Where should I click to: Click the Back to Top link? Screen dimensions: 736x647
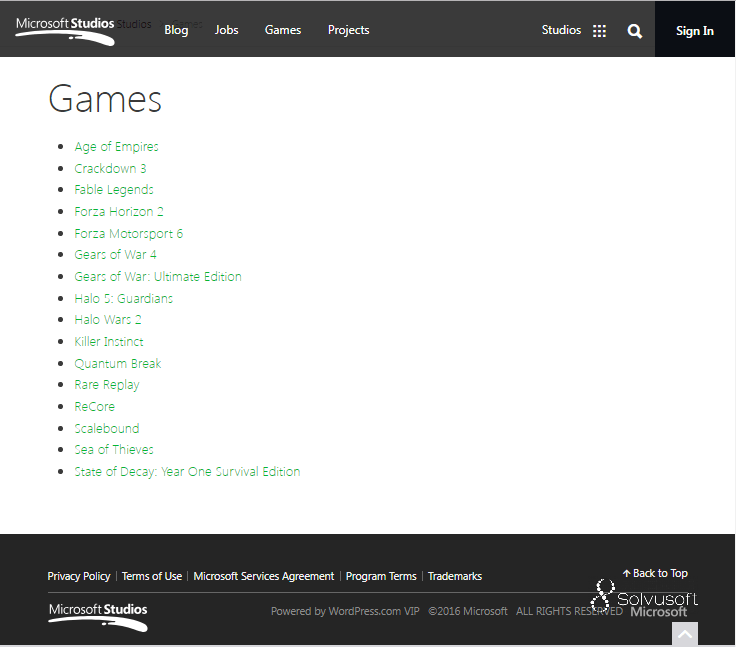tap(655, 573)
